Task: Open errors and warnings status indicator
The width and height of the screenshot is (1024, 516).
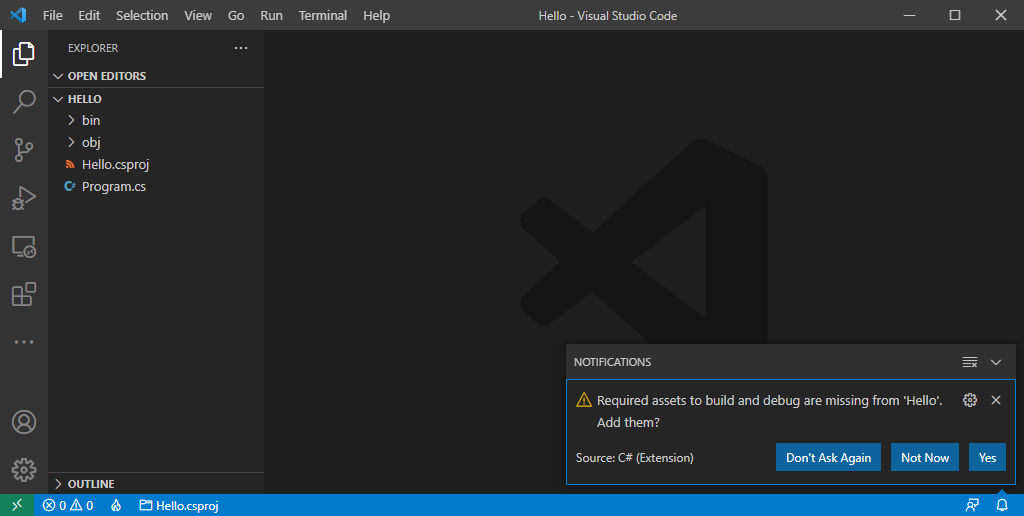Action: (x=68, y=505)
